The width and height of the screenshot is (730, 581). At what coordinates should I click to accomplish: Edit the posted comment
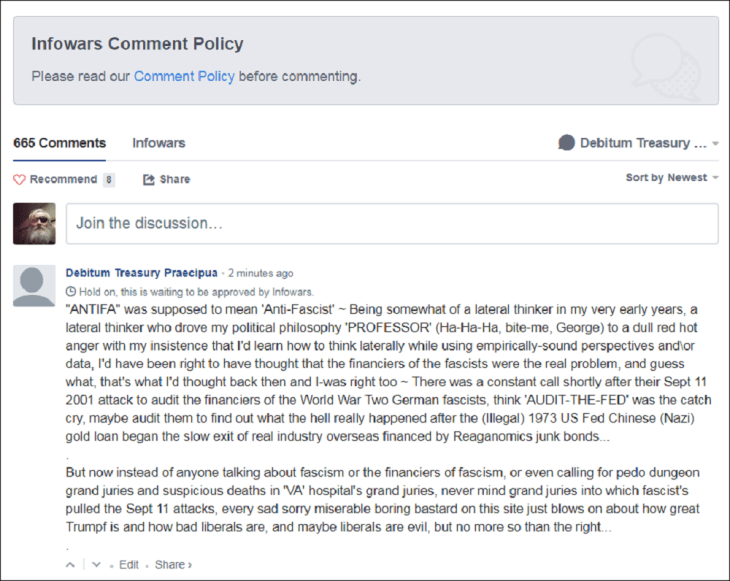click(129, 565)
